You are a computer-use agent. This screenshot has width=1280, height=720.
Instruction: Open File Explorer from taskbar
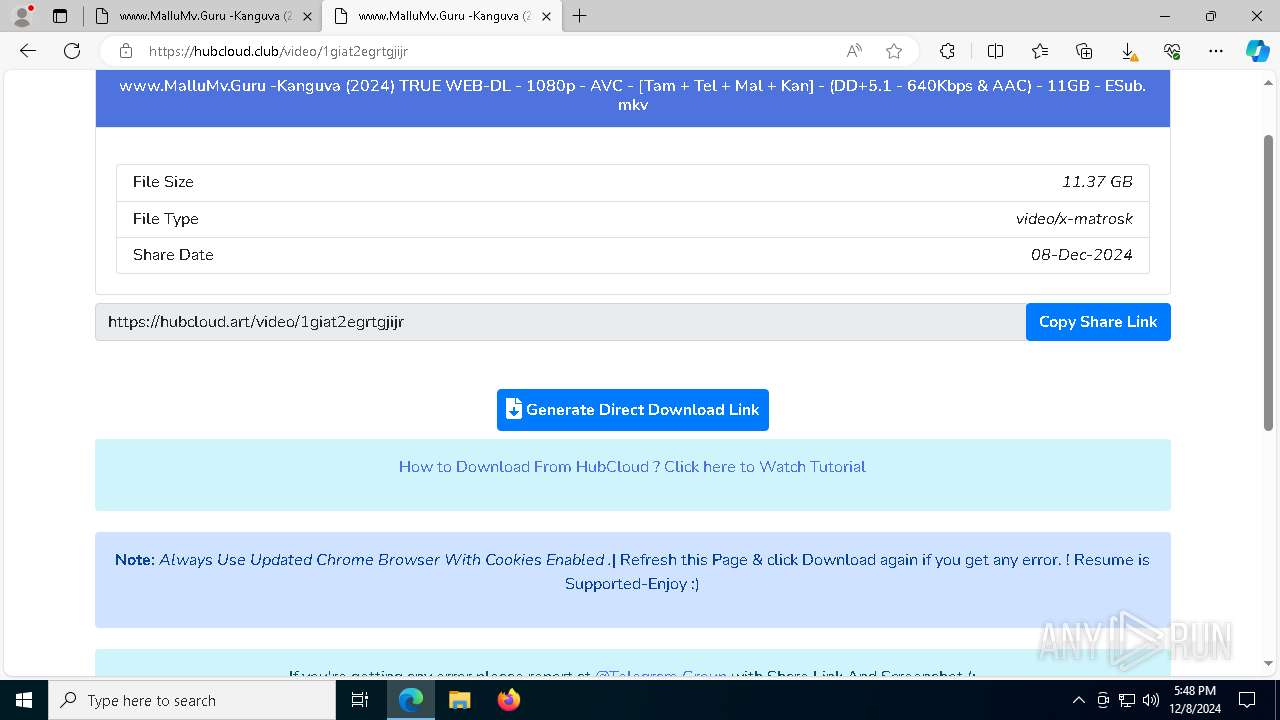(x=459, y=700)
